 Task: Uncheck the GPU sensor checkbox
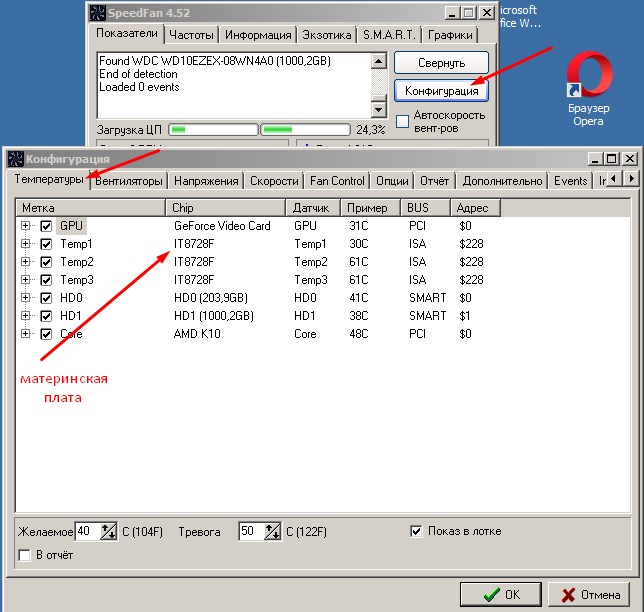tap(46, 226)
